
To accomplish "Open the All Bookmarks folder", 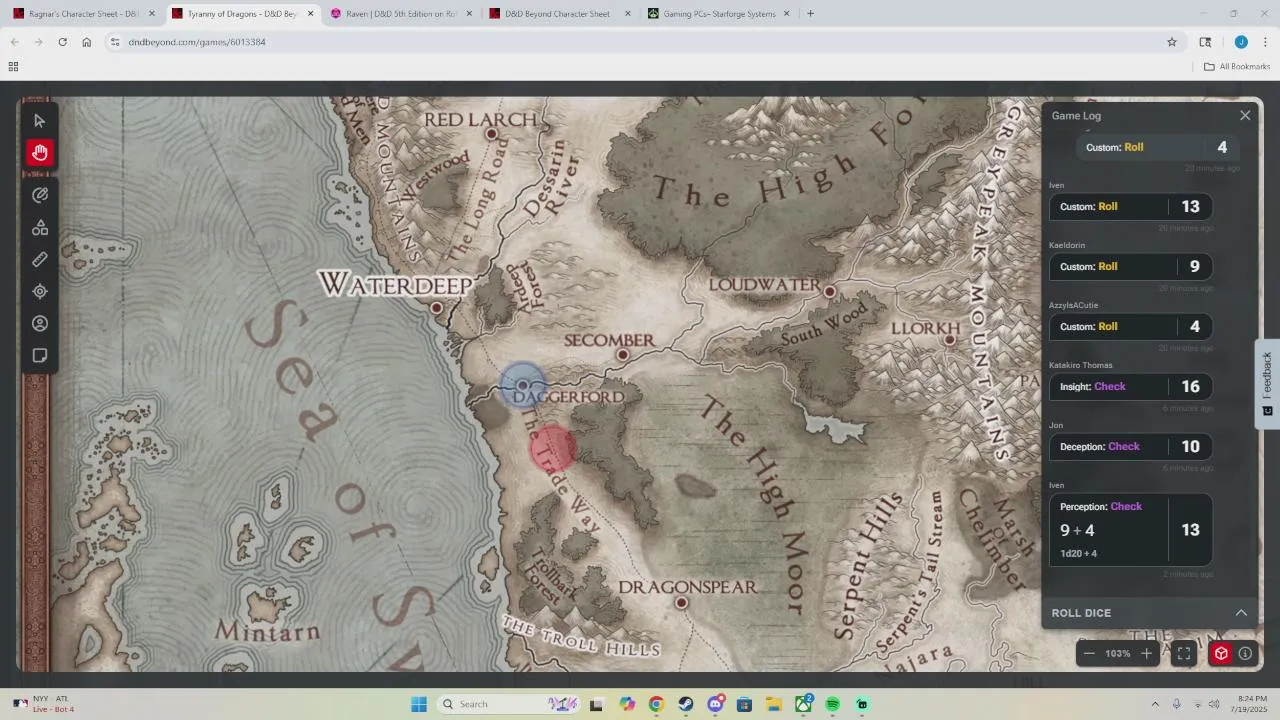I will pos(1237,67).
